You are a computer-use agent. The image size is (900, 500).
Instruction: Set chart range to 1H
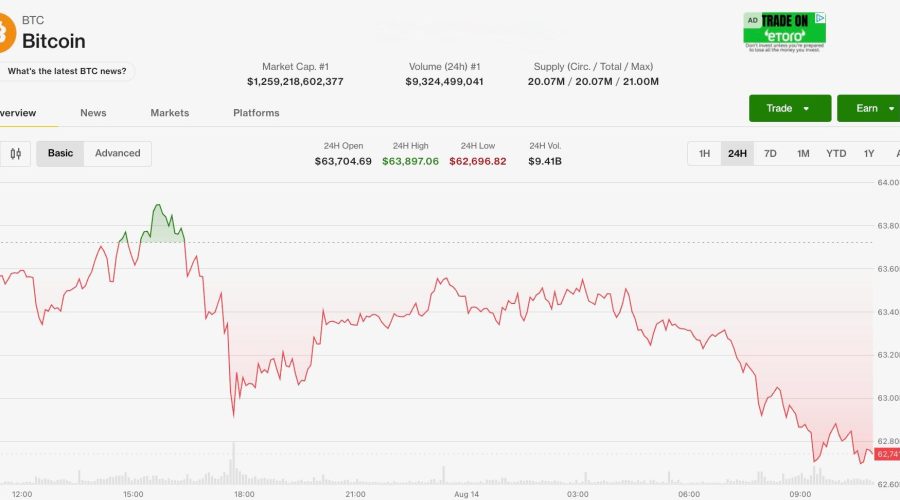[704, 154]
